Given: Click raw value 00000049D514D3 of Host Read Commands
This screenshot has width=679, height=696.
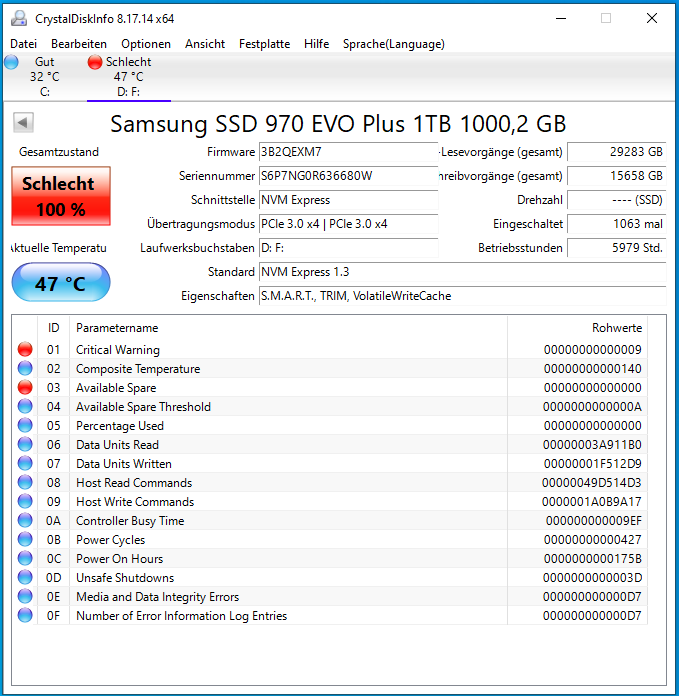Looking at the screenshot, I should (592, 482).
